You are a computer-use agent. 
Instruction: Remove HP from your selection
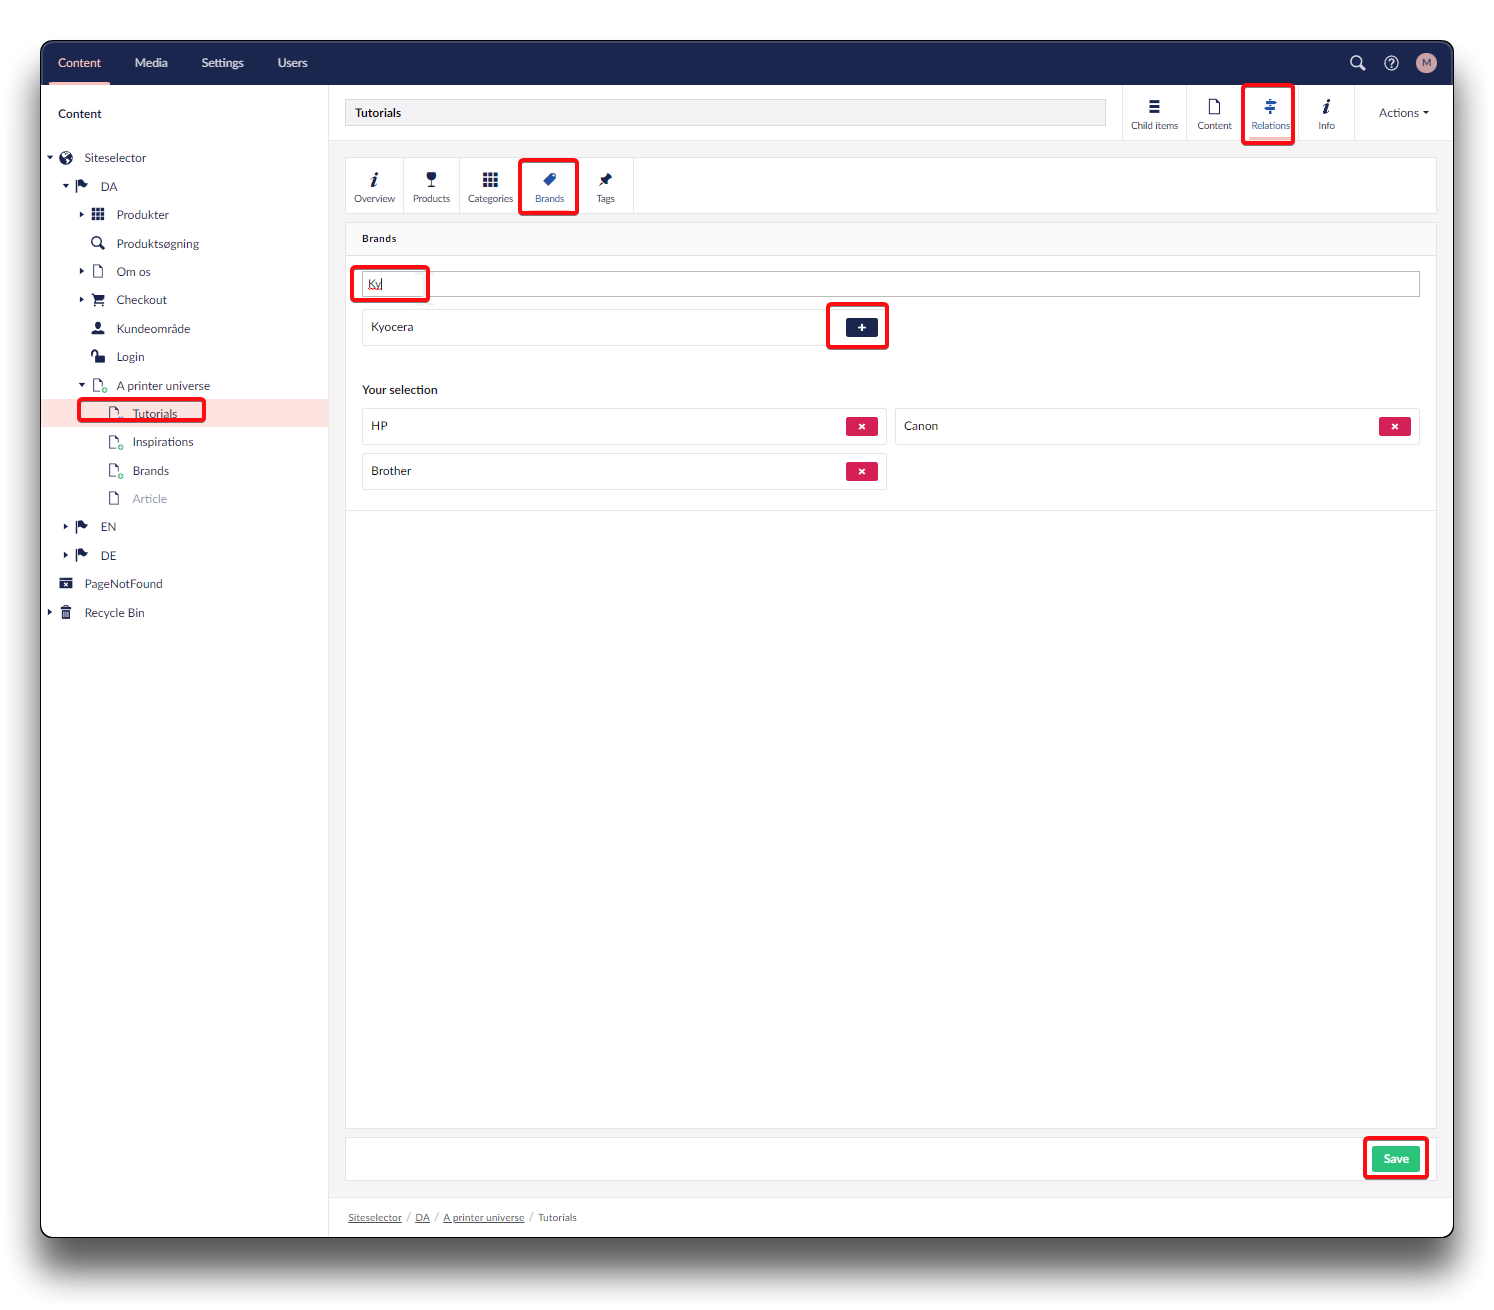coord(861,426)
